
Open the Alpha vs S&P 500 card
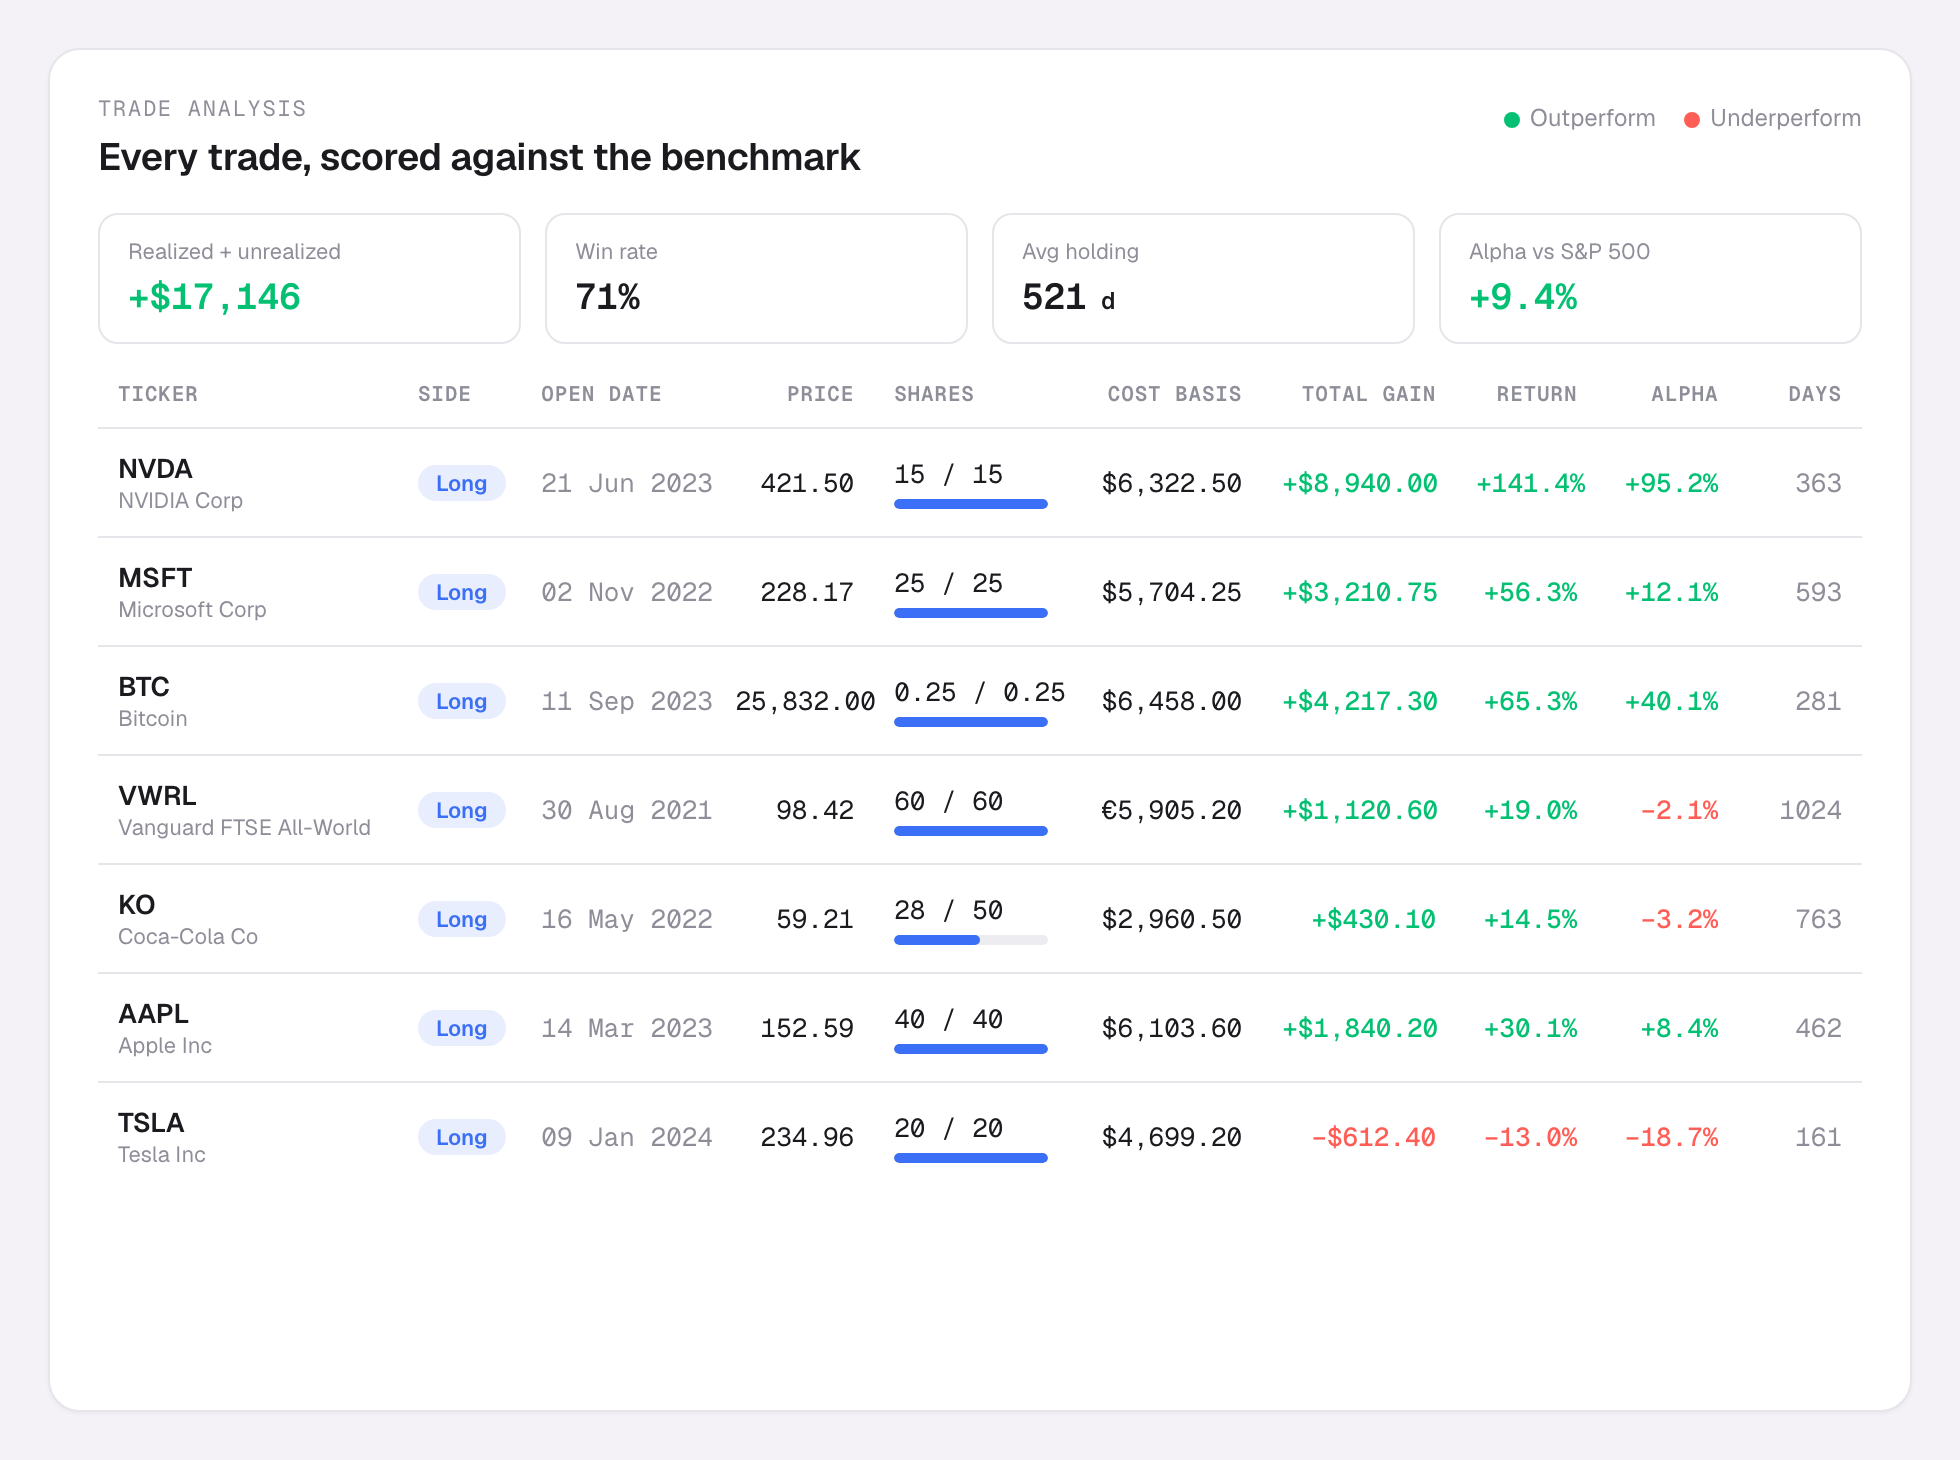[1650, 278]
